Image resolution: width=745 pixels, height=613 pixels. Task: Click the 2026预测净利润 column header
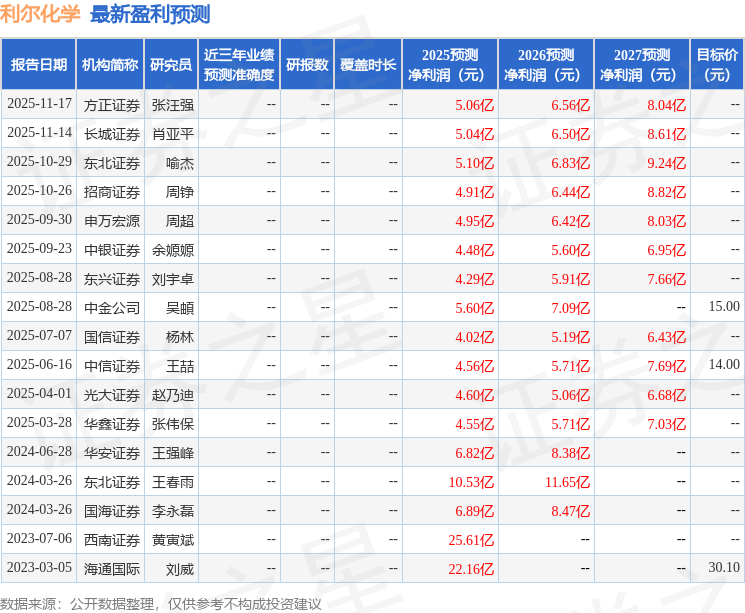pos(546,65)
